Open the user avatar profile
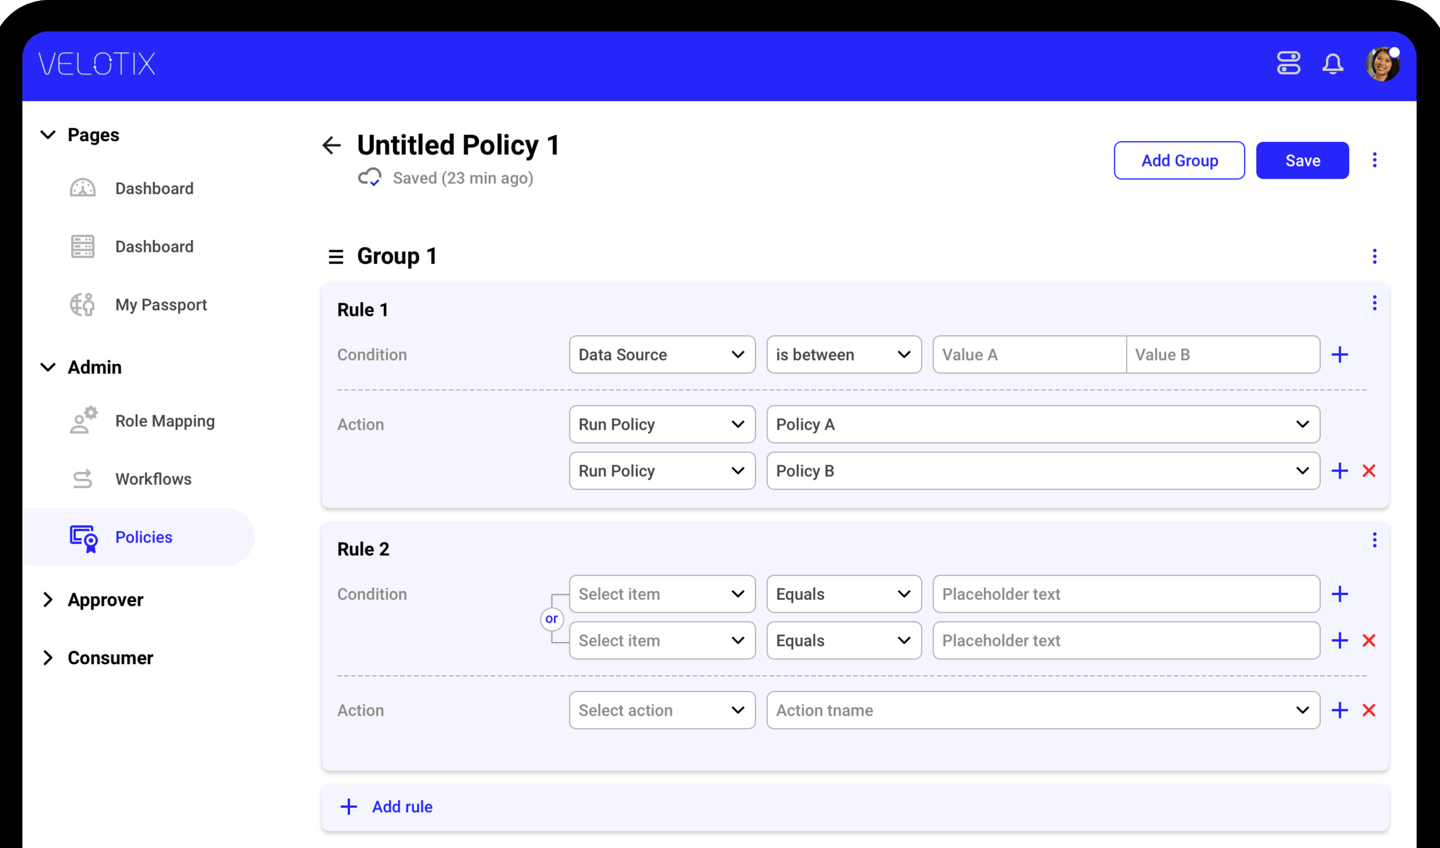Image resolution: width=1440 pixels, height=848 pixels. click(x=1382, y=64)
